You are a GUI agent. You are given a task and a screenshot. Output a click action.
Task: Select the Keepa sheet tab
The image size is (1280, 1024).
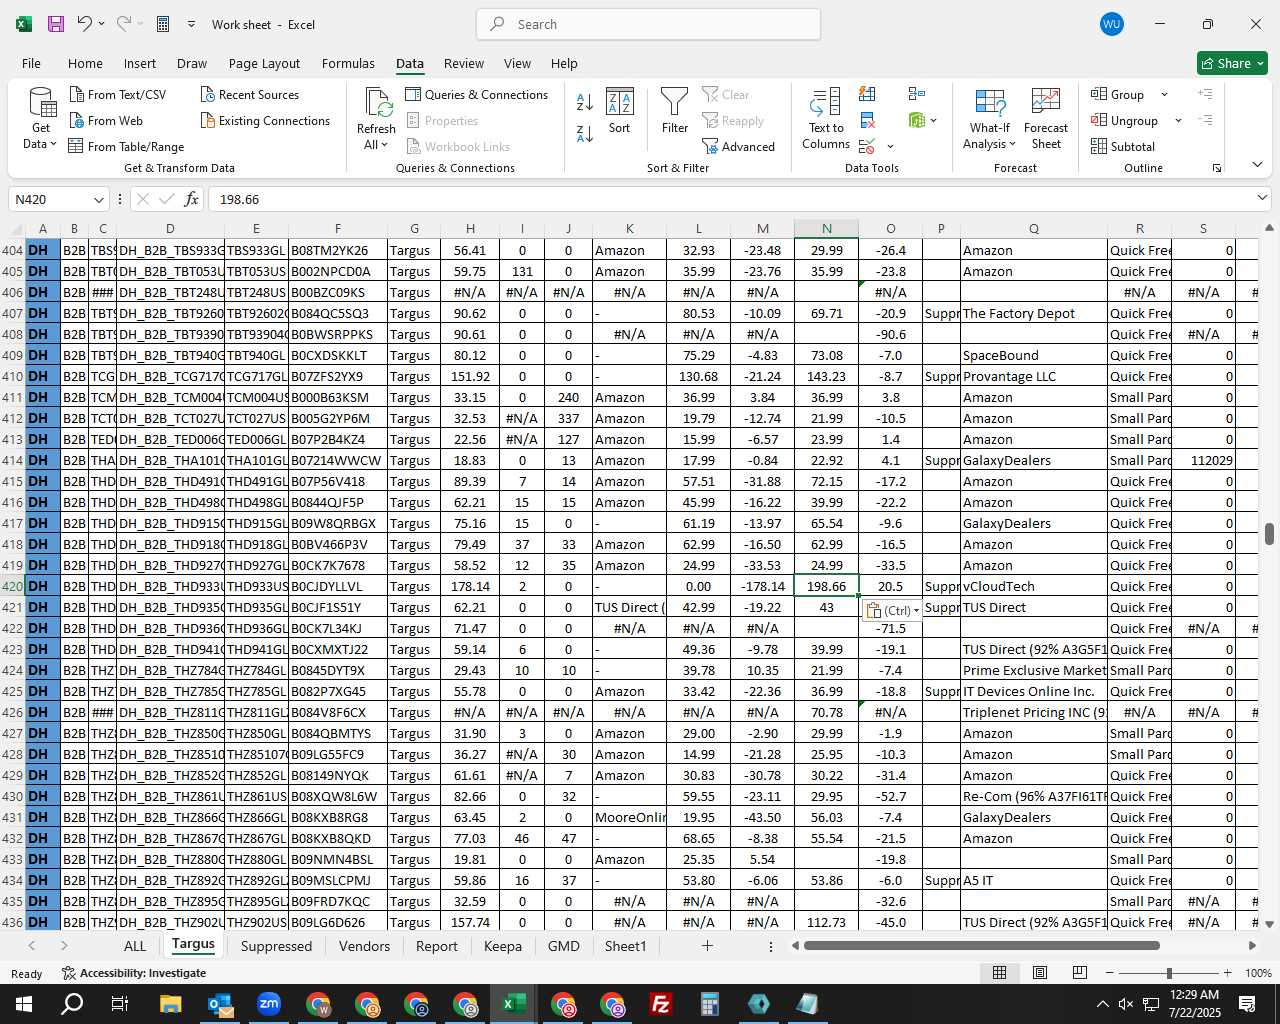(x=502, y=946)
